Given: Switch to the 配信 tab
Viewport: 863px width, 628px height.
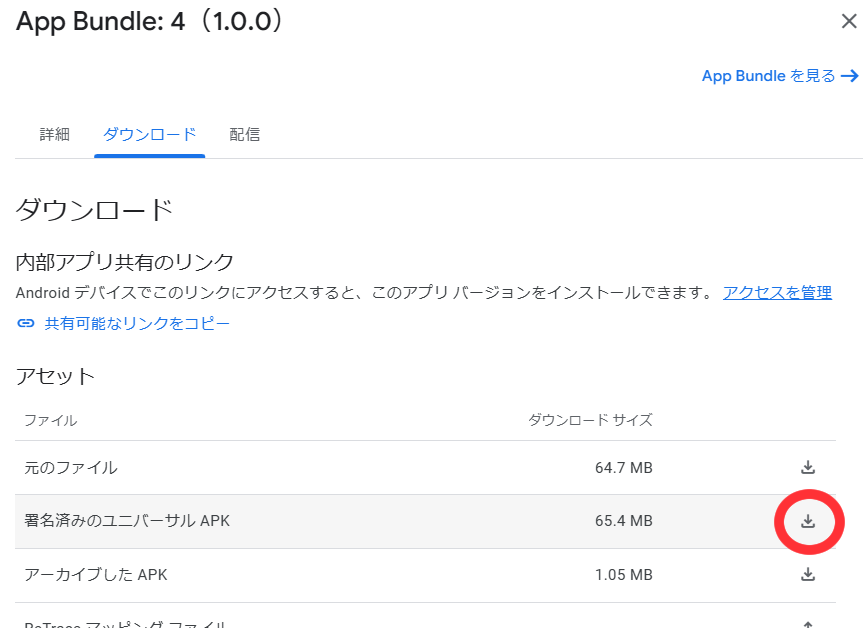Looking at the screenshot, I should 245,134.
